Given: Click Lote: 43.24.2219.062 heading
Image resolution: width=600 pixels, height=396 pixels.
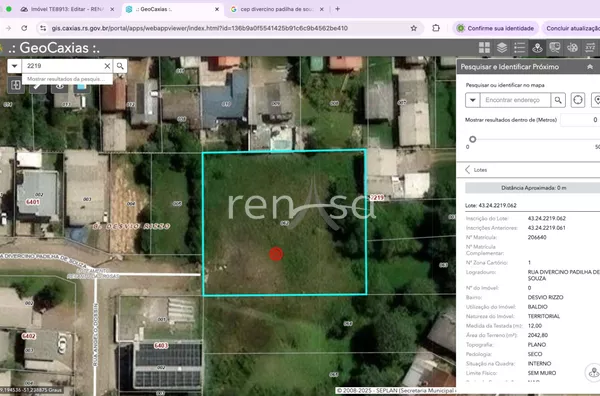Looking at the screenshot, I should click(x=491, y=205).
